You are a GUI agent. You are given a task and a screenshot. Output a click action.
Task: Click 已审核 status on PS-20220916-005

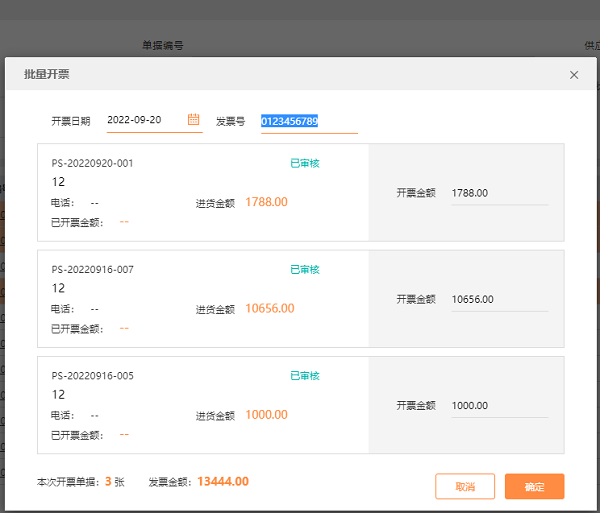(304, 376)
